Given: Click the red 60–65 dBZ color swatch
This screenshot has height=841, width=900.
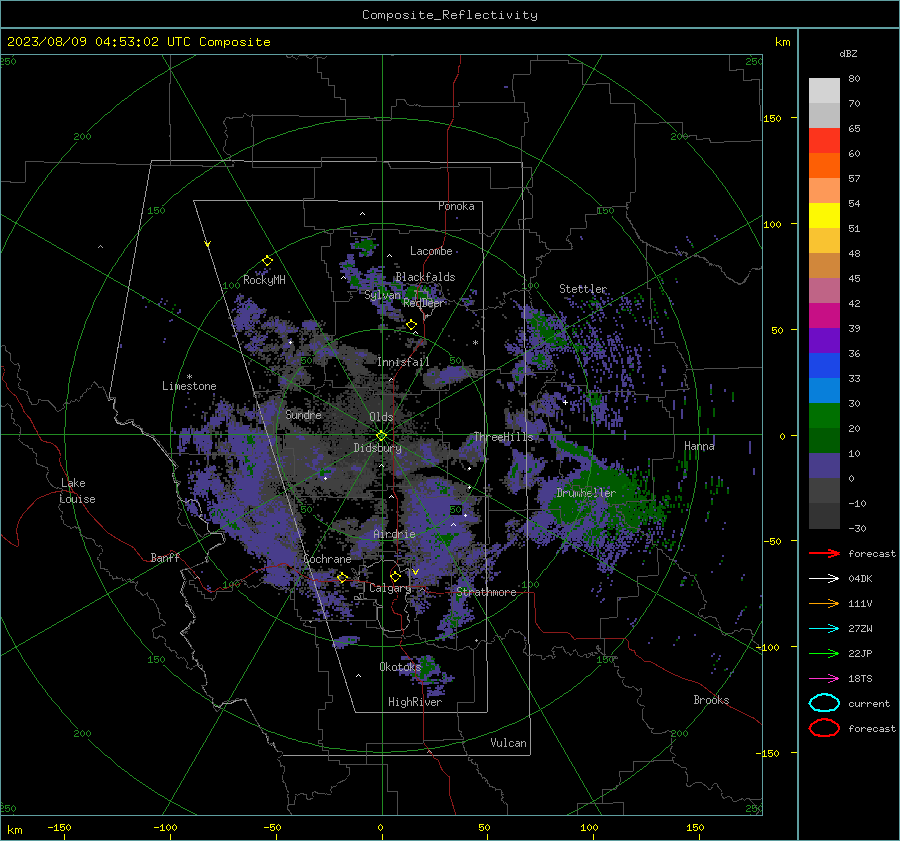Looking at the screenshot, I should pos(824,141).
